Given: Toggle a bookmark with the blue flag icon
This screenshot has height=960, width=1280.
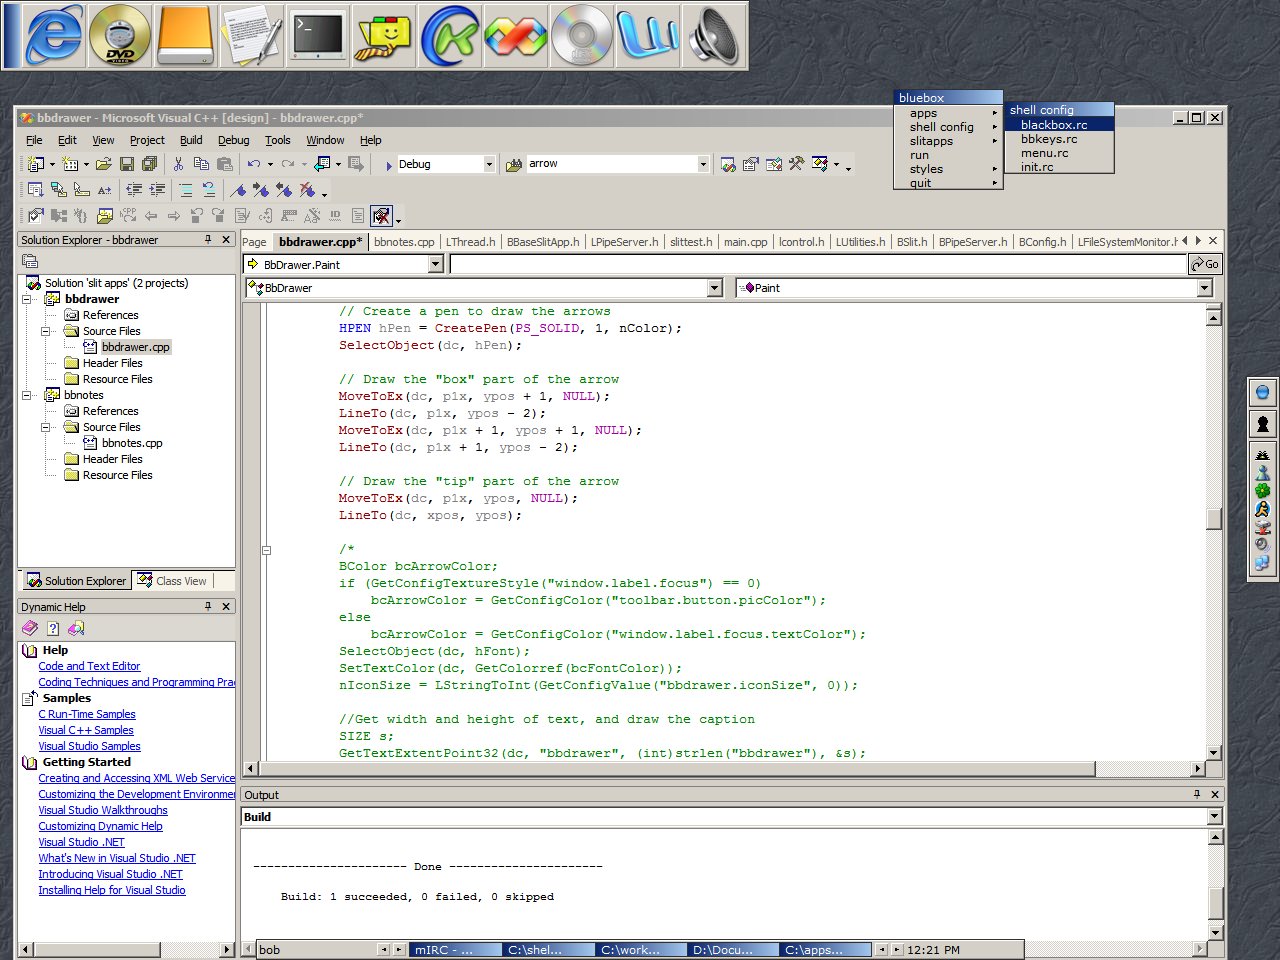Looking at the screenshot, I should coord(238,190).
